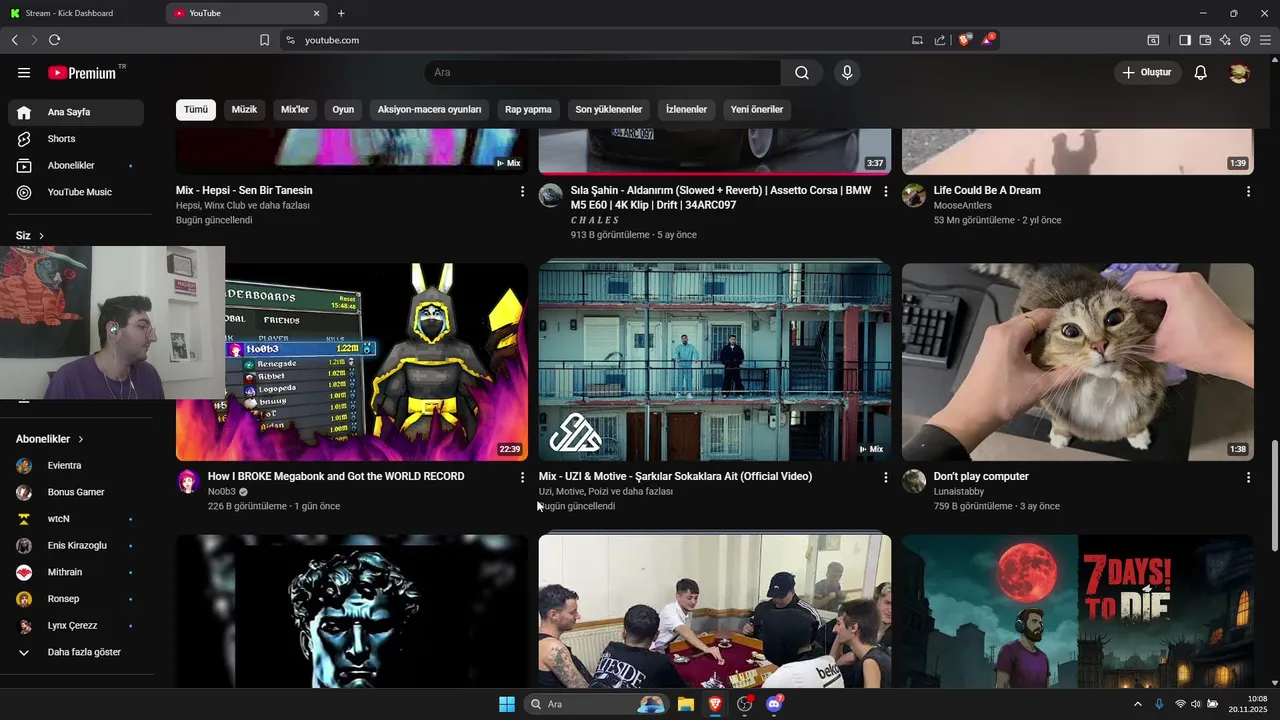Click the YouTube search field

pos(603,73)
